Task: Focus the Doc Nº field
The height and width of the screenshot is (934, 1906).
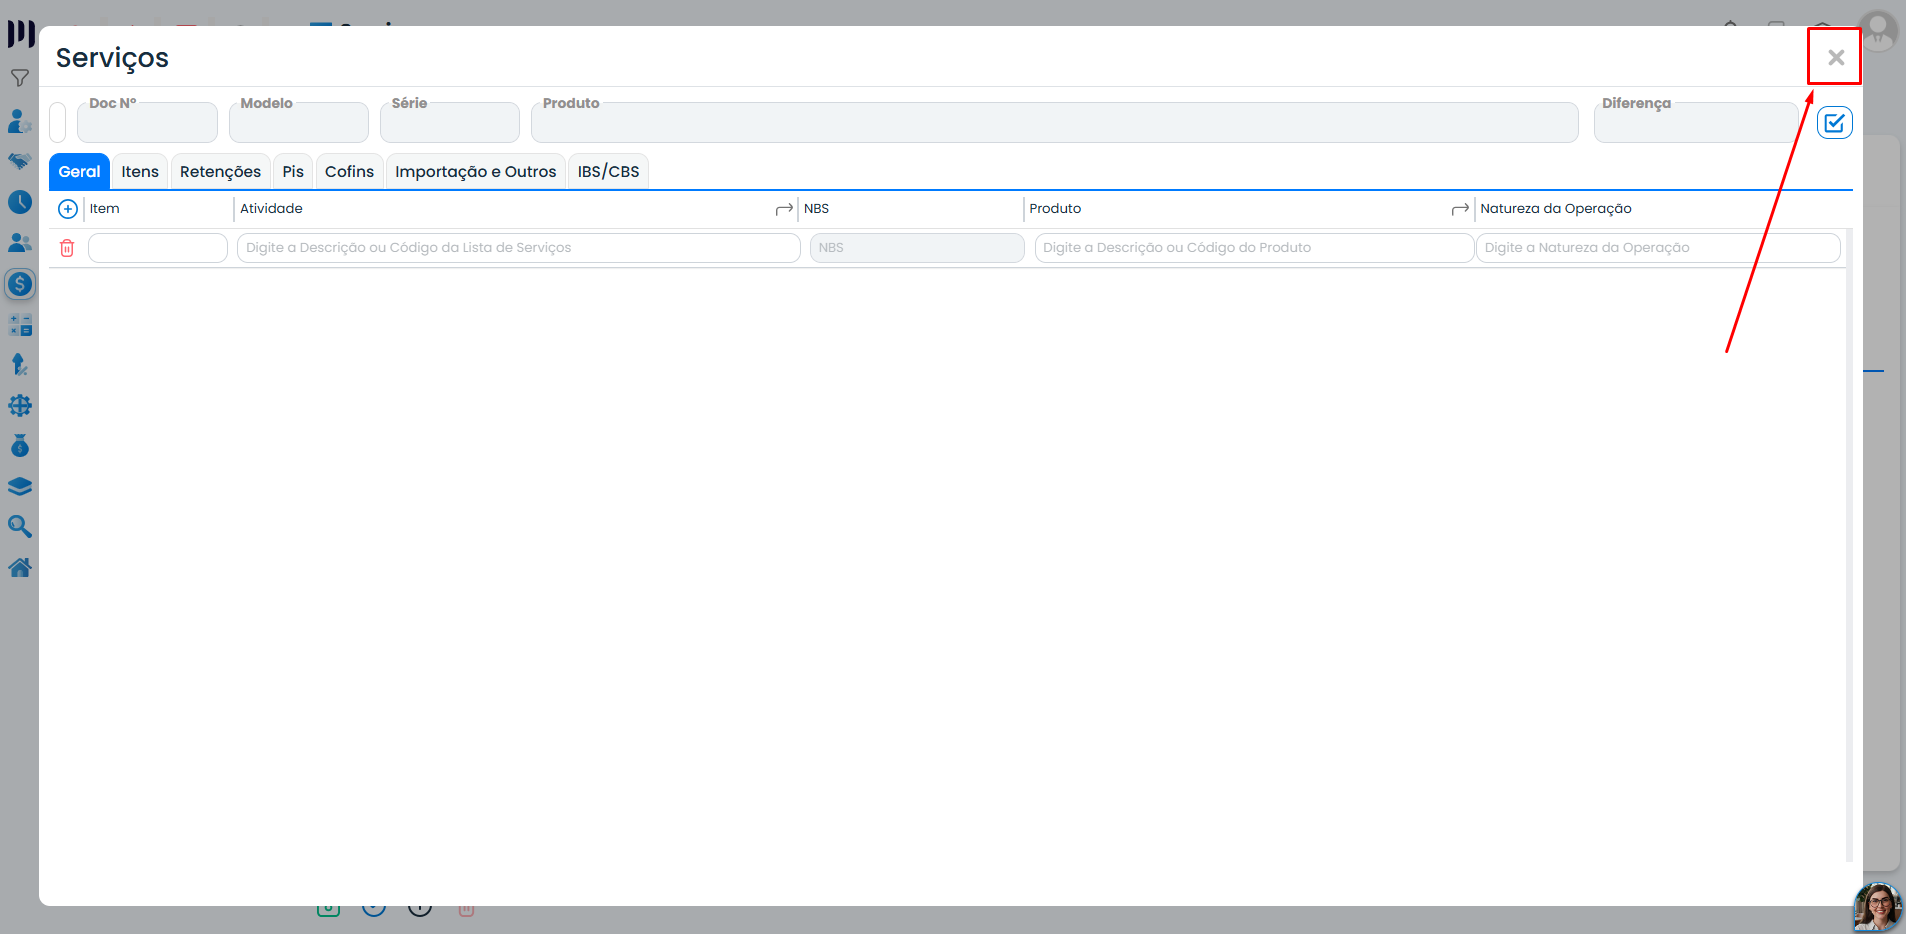Action: point(147,123)
